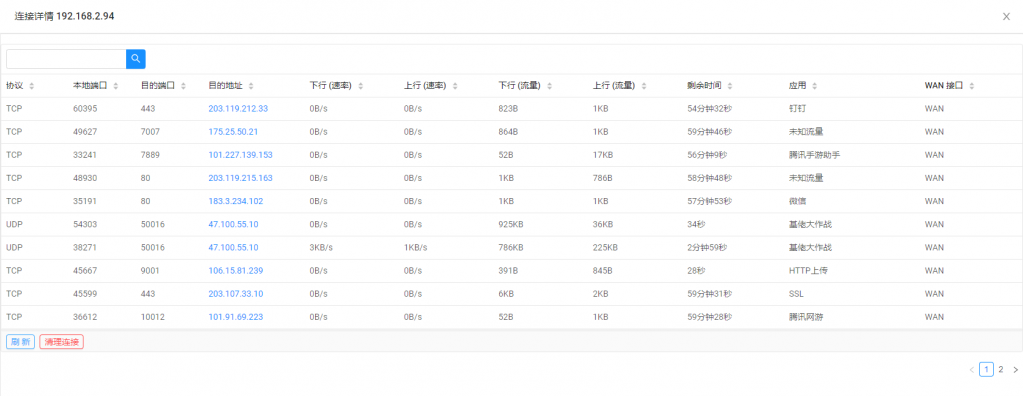Image resolution: width=1023 pixels, height=396 pixels.
Task: Sort by 剩余时间 column
Action: pyautogui.click(x=730, y=86)
